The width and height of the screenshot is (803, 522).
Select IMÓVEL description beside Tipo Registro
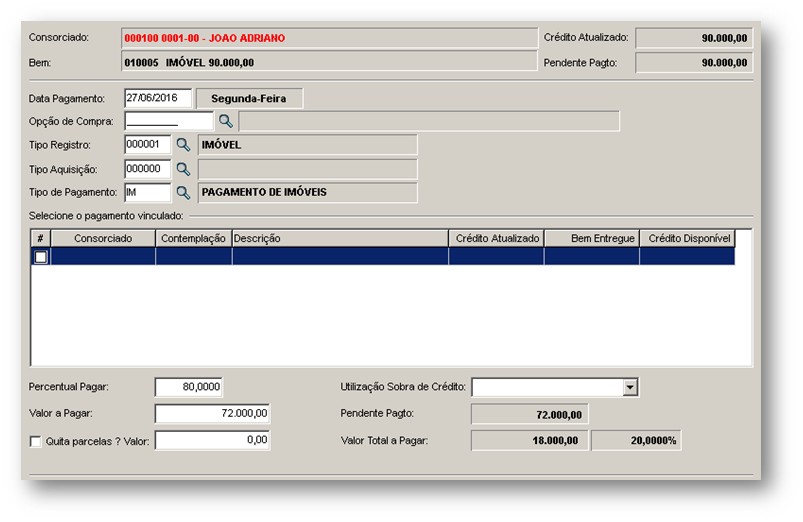(x=308, y=145)
